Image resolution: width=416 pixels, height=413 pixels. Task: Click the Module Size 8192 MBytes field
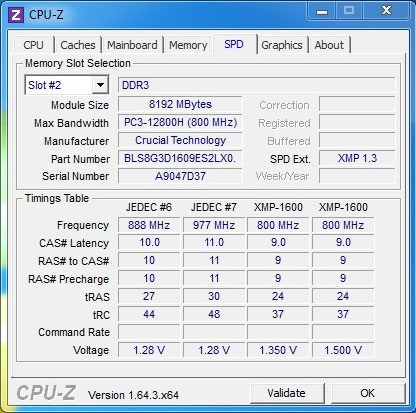point(180,104)
